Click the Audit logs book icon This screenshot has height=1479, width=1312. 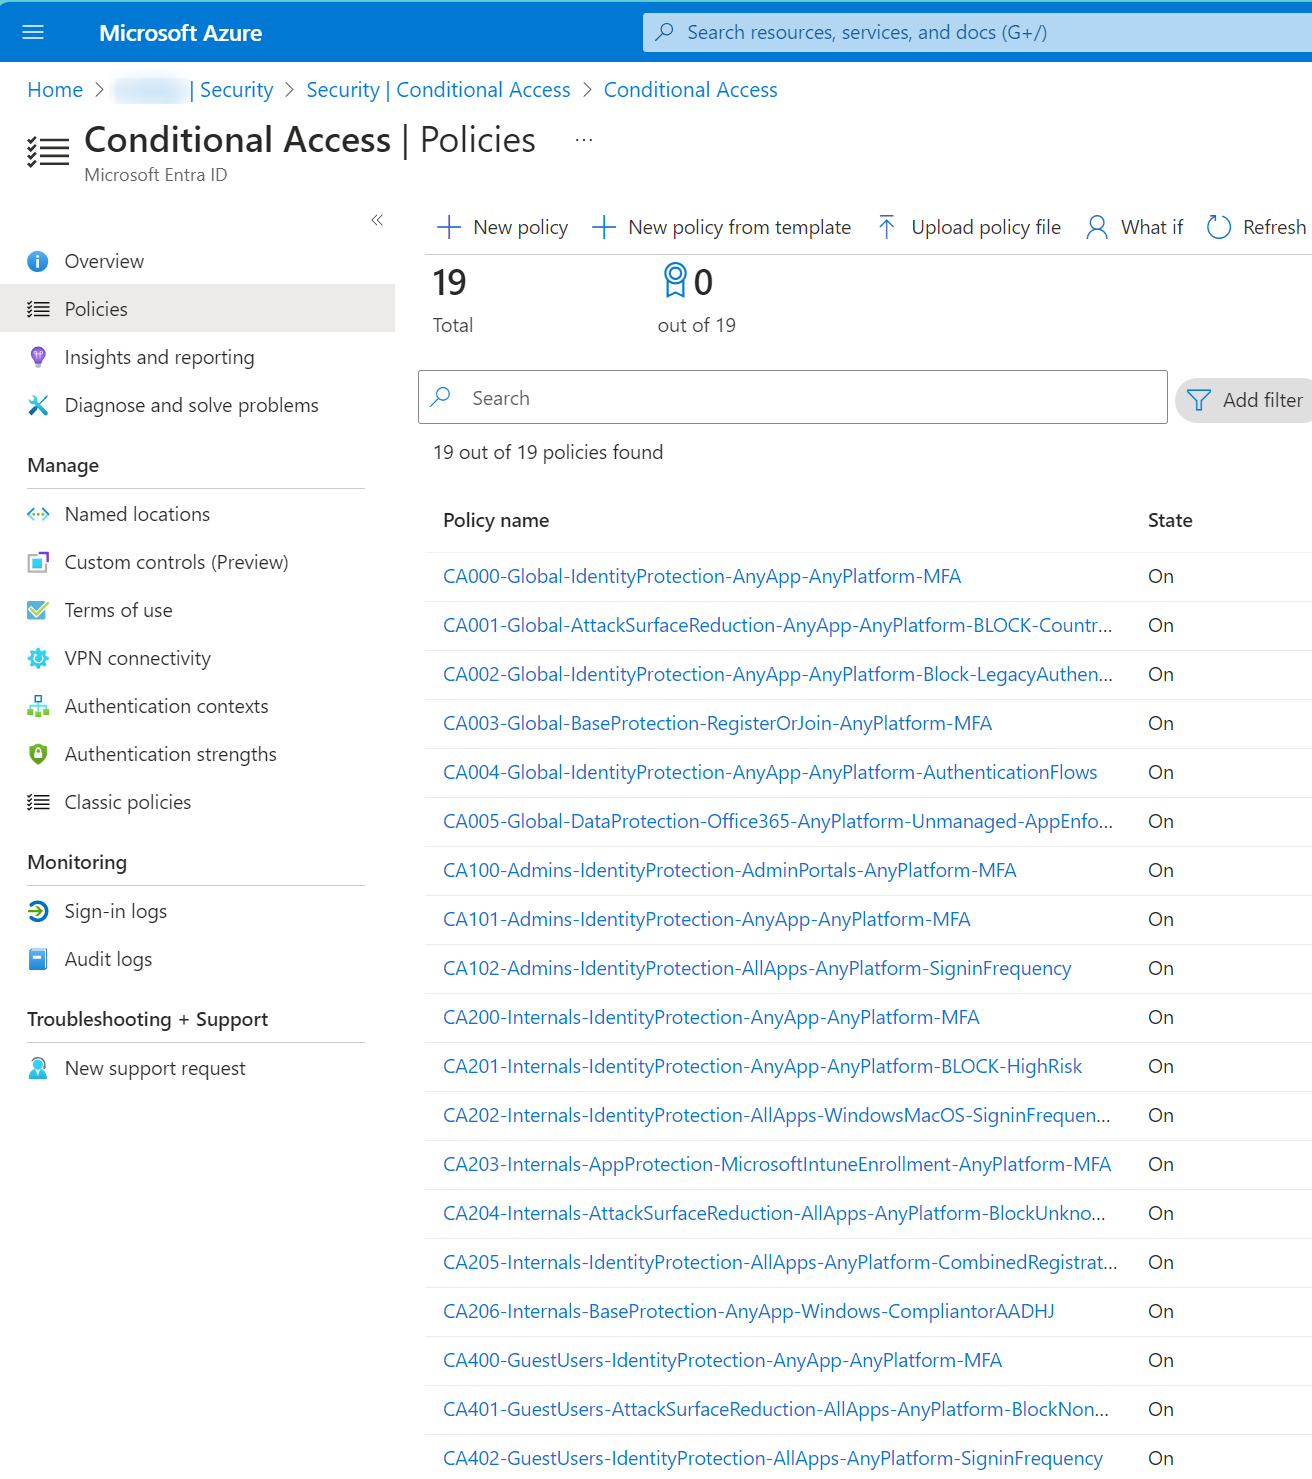pyautogui.click(x=38, y=959)
